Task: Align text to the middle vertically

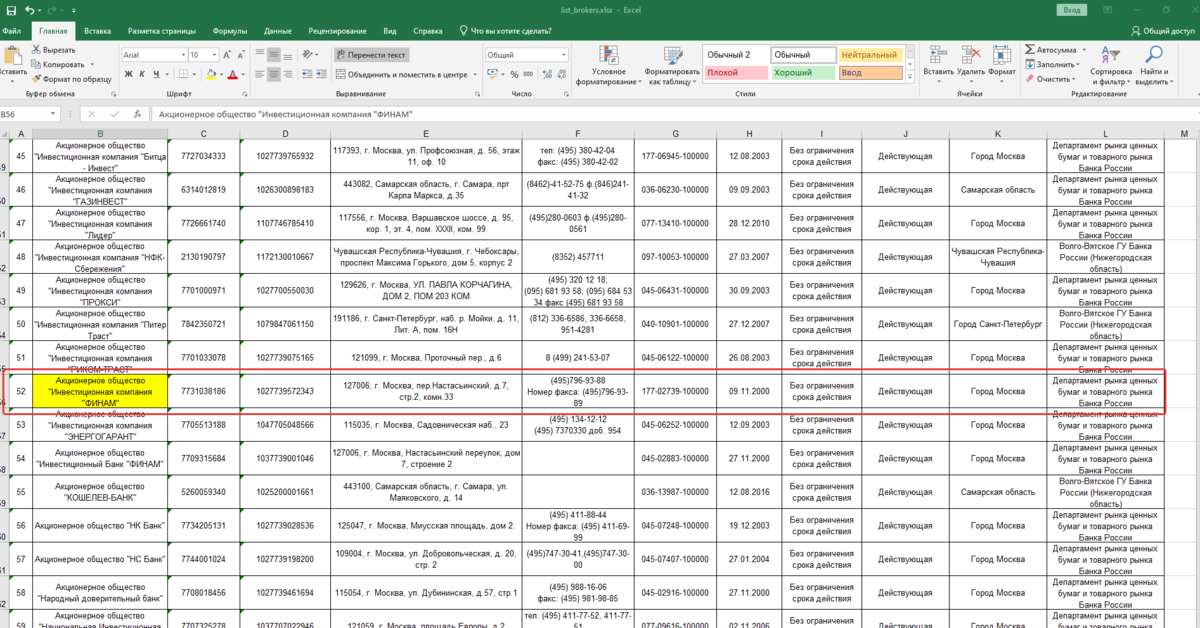Action: pyautogui.click(x=274, y=55)
